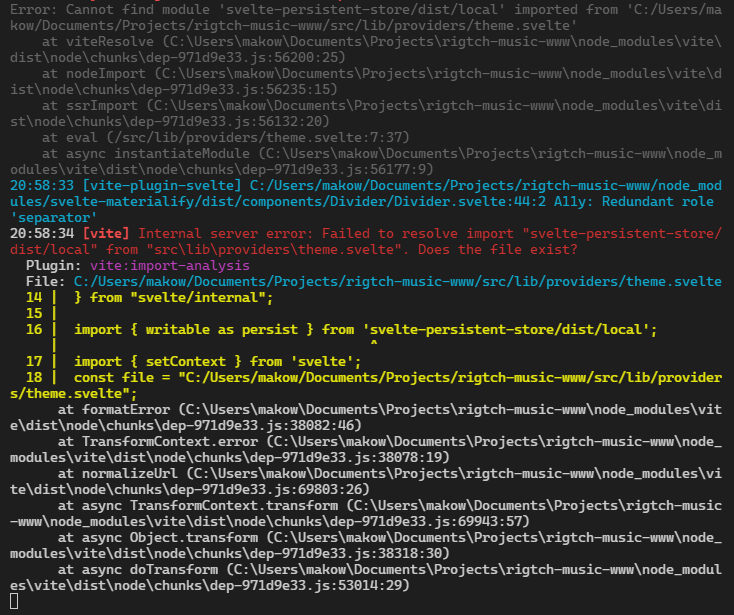Click 'at eval (/src/lib/providers/theme.svelte:7:37)'
Screen dimensions: 734x615
click(x=226, y=138)
